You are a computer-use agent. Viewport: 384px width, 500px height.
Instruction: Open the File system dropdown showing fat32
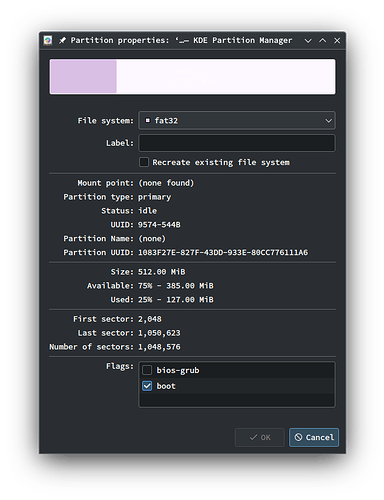pos(237,120)
